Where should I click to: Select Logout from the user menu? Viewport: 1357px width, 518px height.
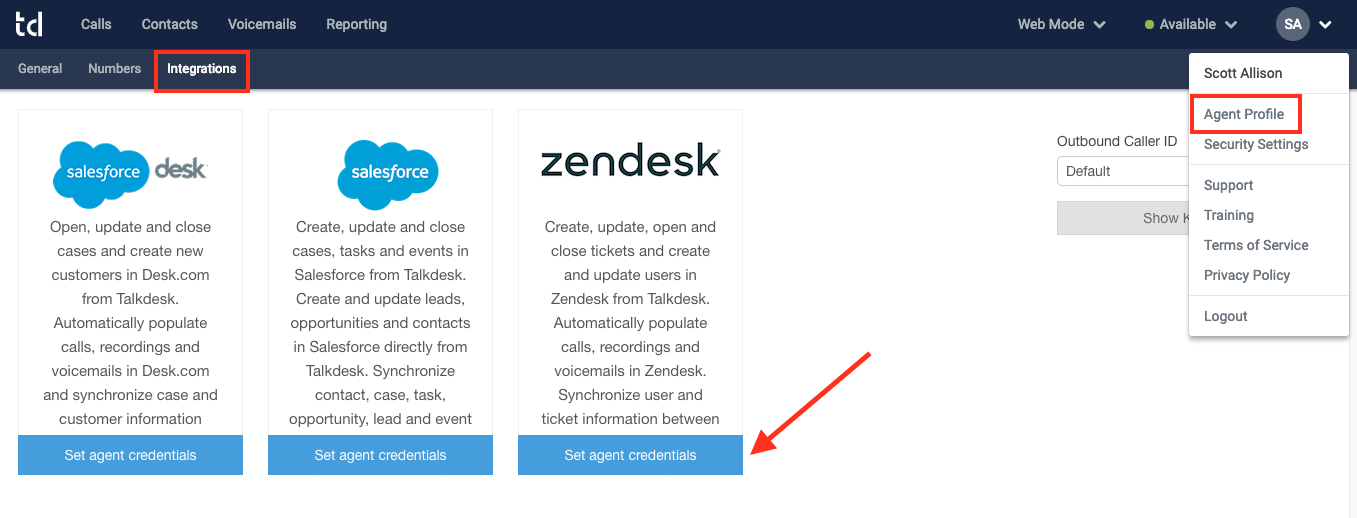pyautogui.click(x=1226, y=316)
